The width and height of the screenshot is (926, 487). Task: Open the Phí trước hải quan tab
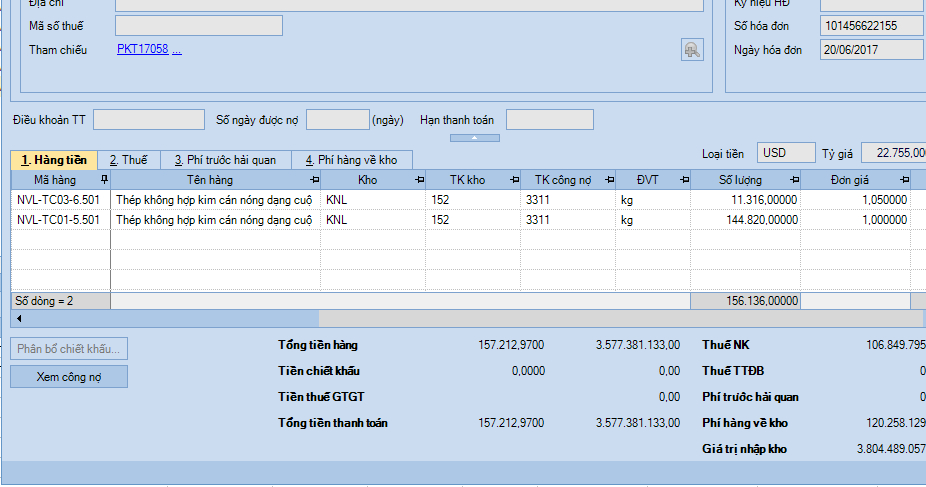pyautogui.click(x=224, y=160)
